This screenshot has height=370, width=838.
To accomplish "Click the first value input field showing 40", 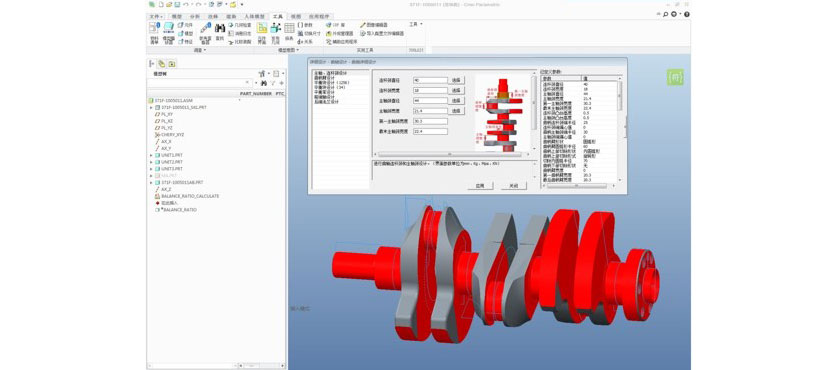I will [430, 80].
